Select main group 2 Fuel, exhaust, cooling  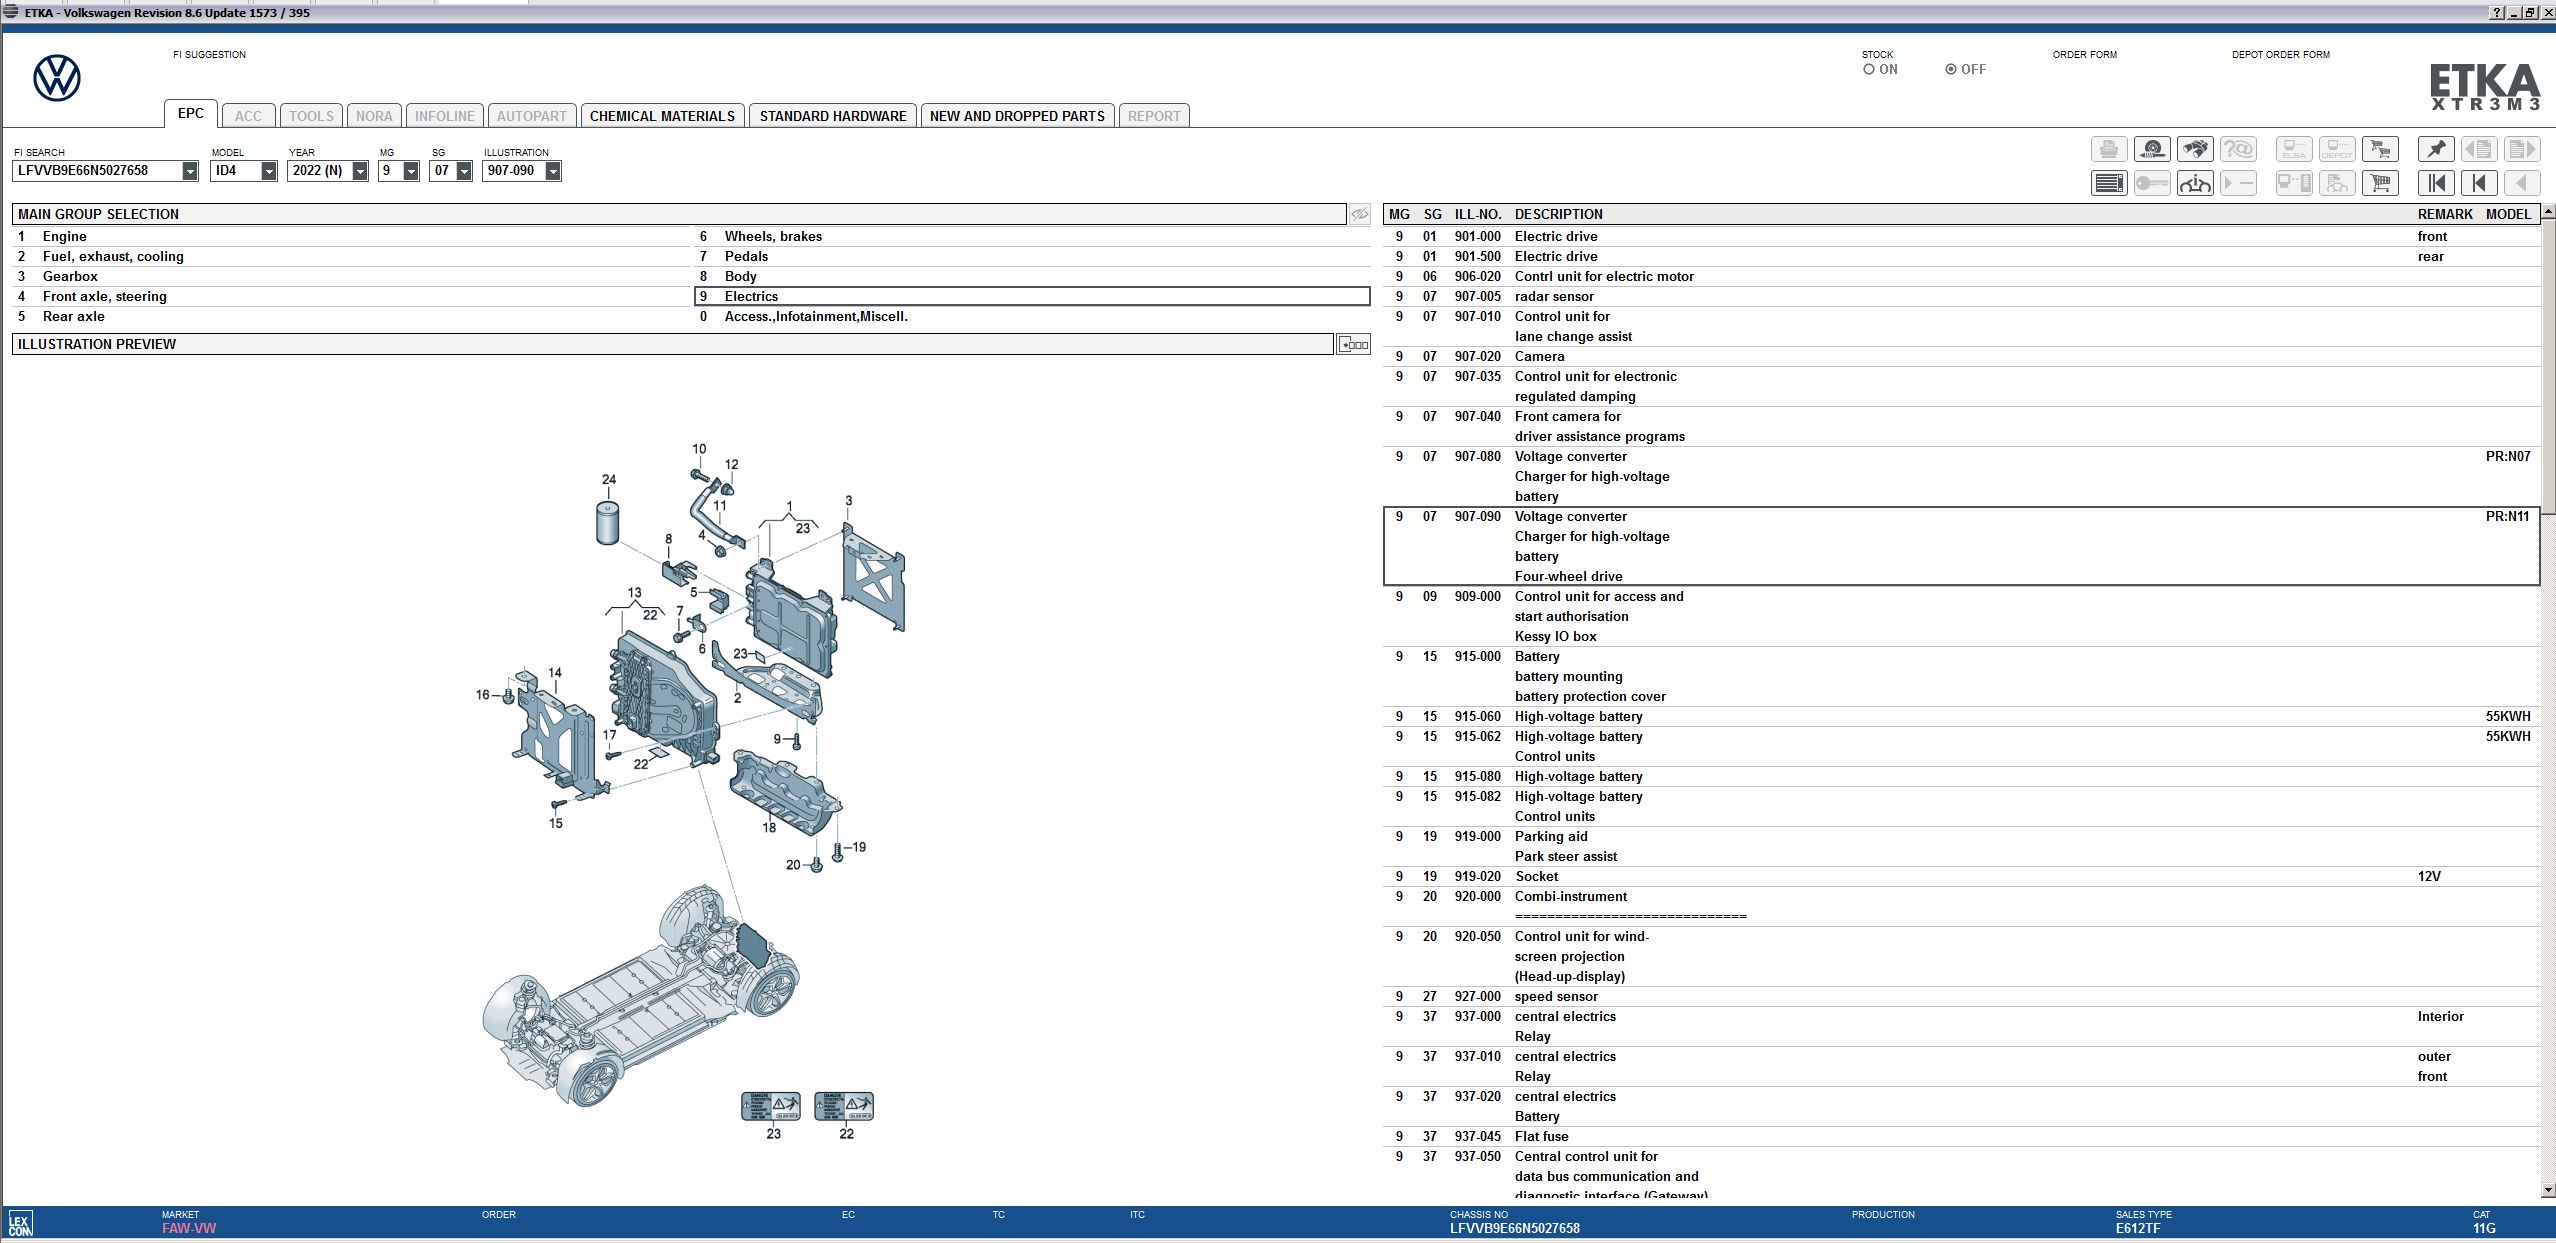(351, 257)
